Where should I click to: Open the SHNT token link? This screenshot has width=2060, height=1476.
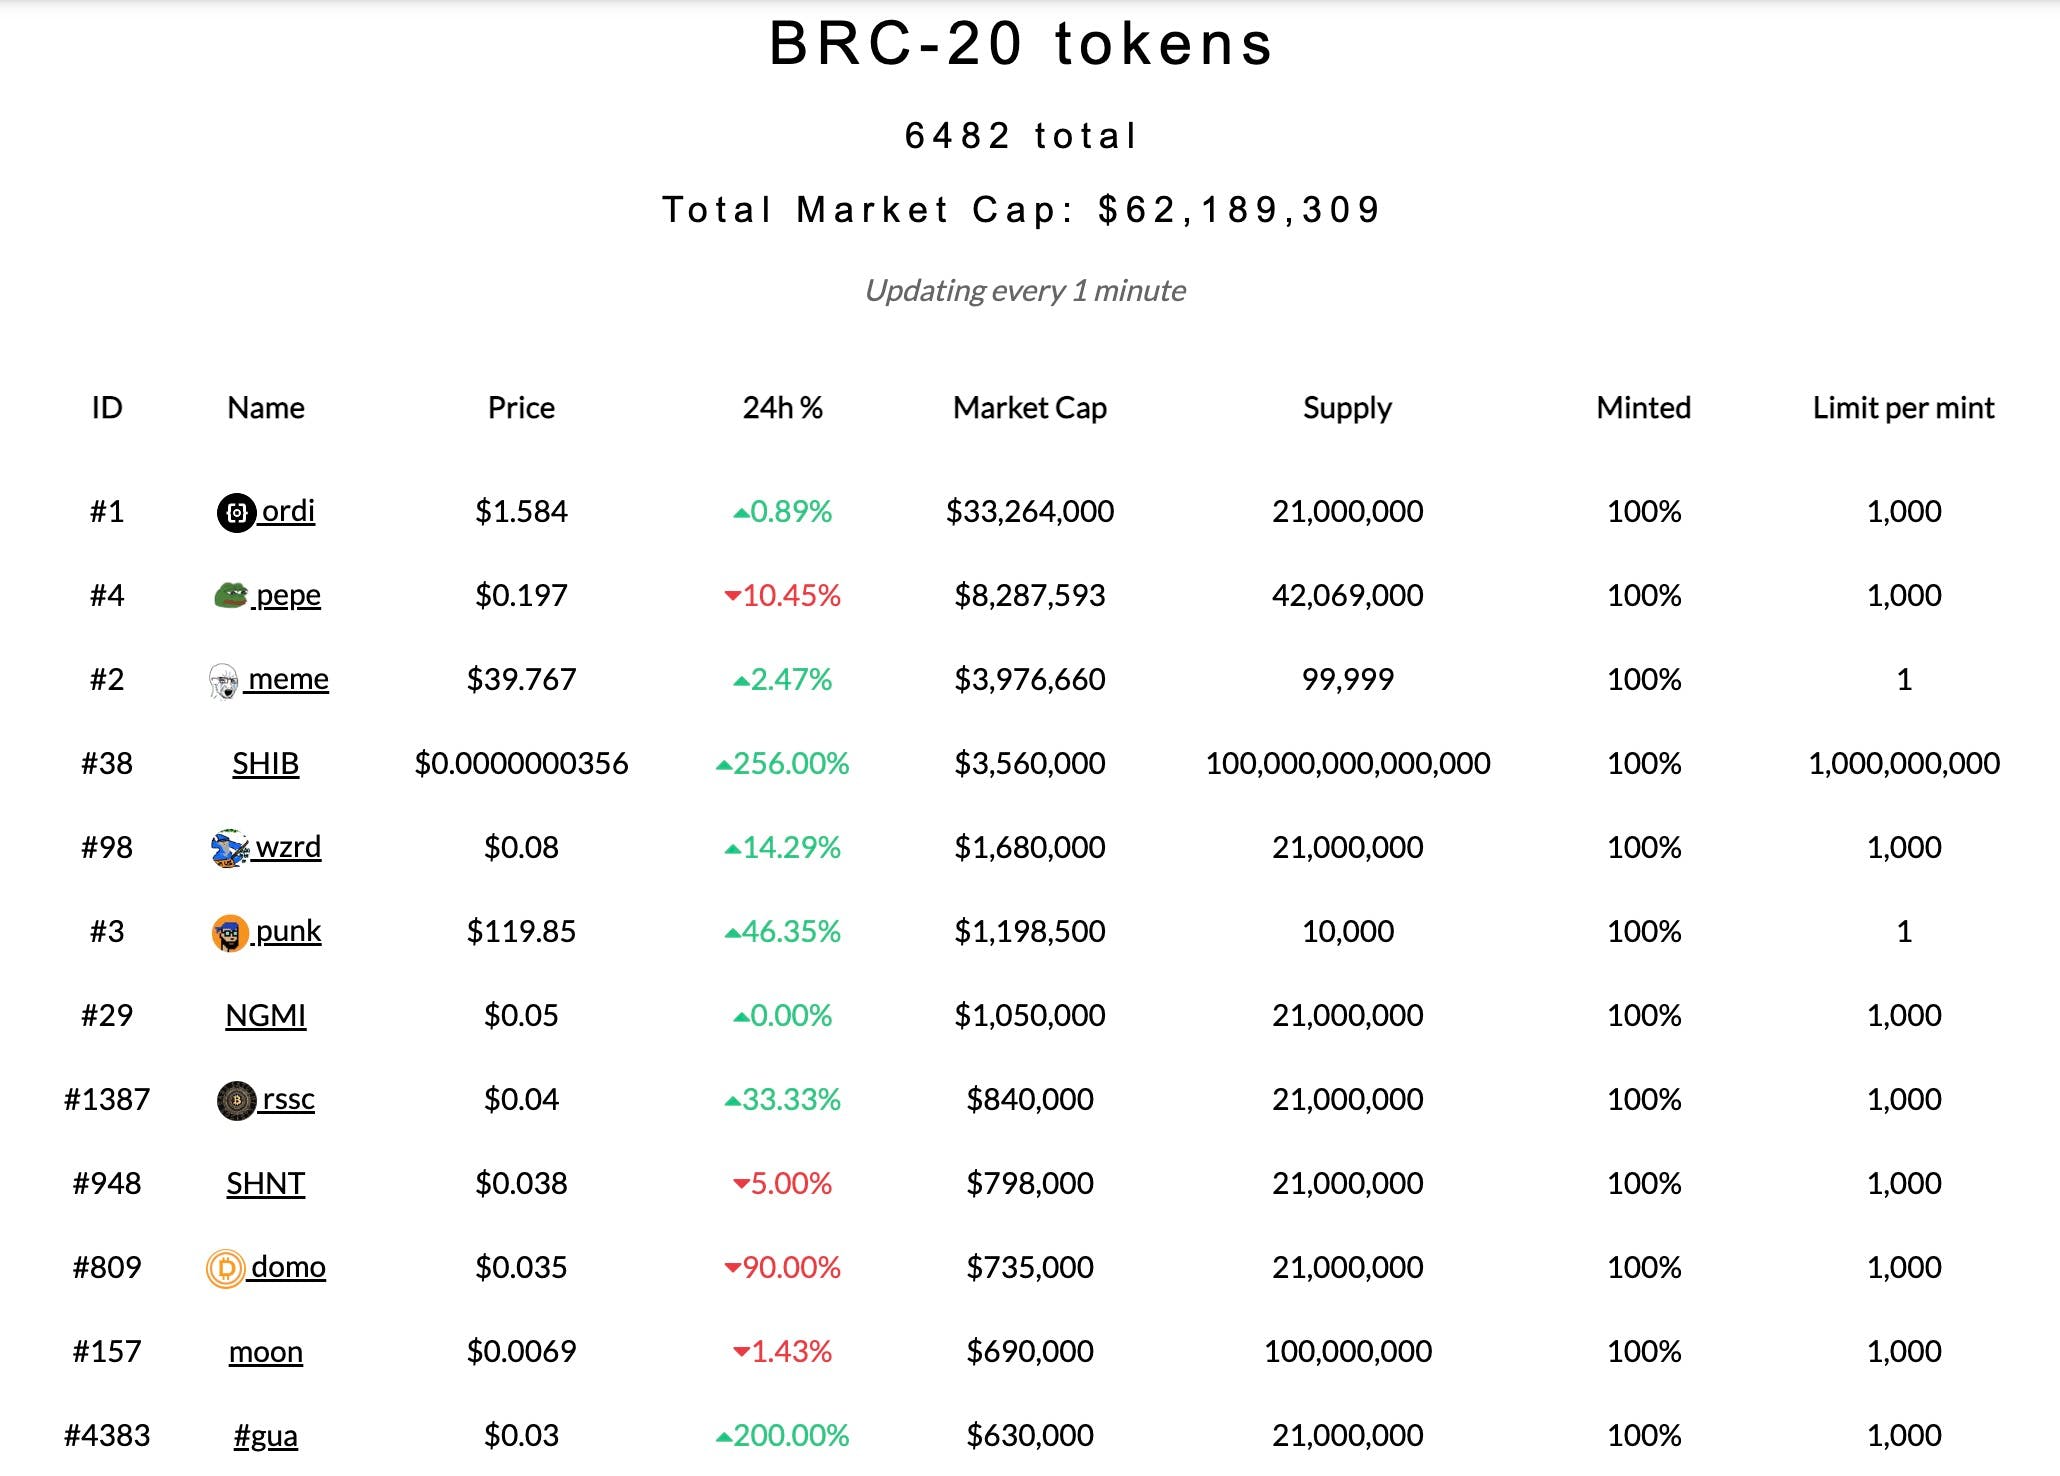265,1184
